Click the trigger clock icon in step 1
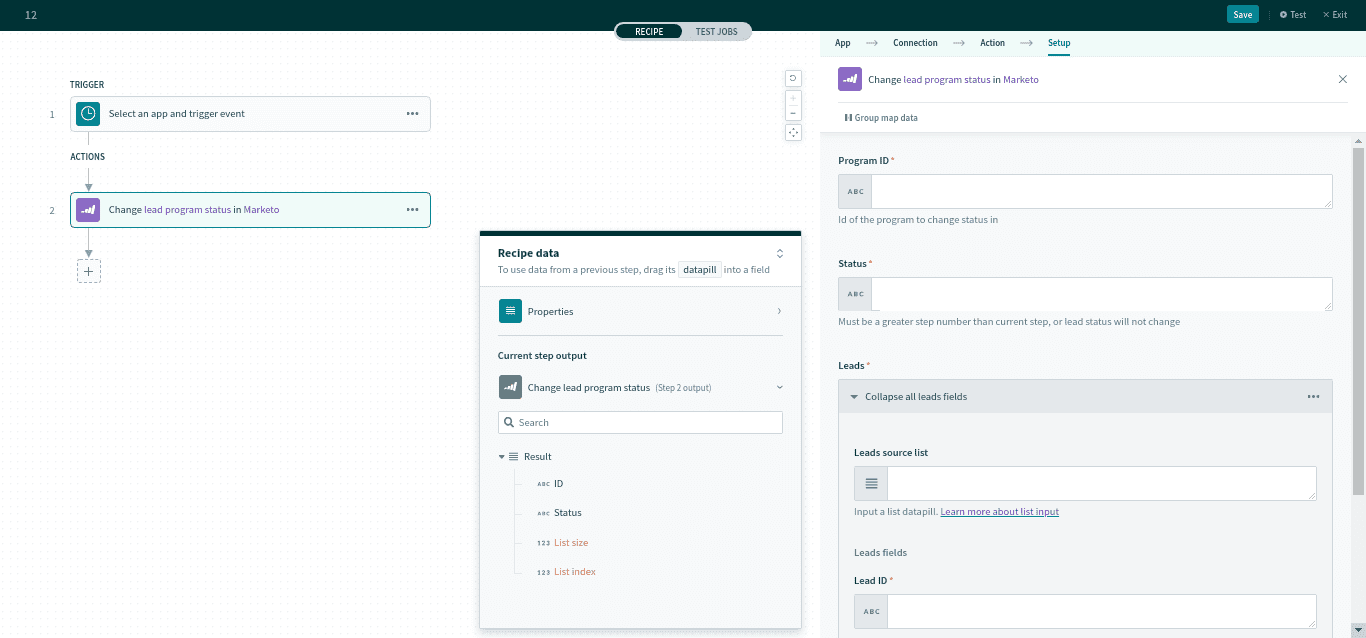The image size is (1366, 638). click(x=88, y=114)
